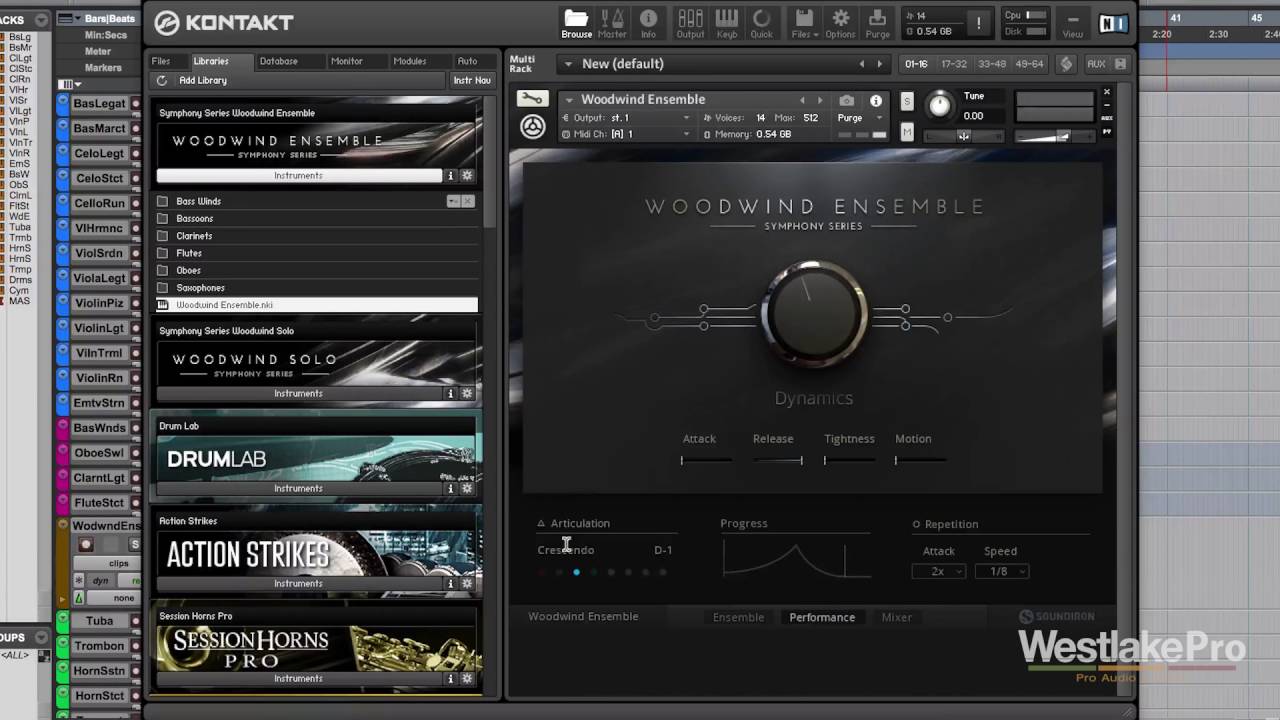Show the on-screen Keyb keyboard
1280x720 pixels.
[727, 24]
